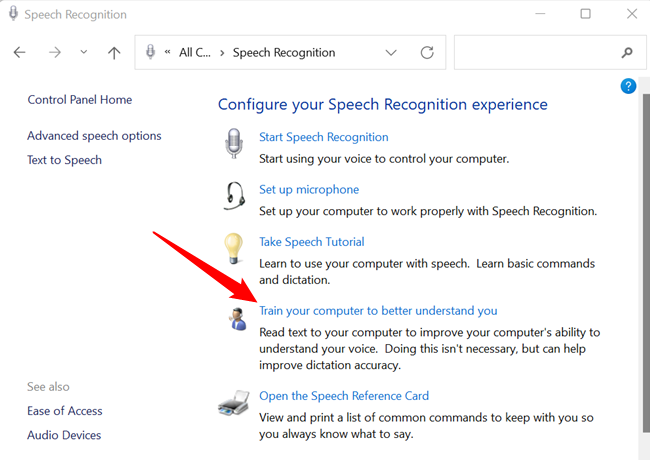The height and width of the screenshot is (460, 650).
Task: Click the search magnifier icon
Action: tap(627, 53)
